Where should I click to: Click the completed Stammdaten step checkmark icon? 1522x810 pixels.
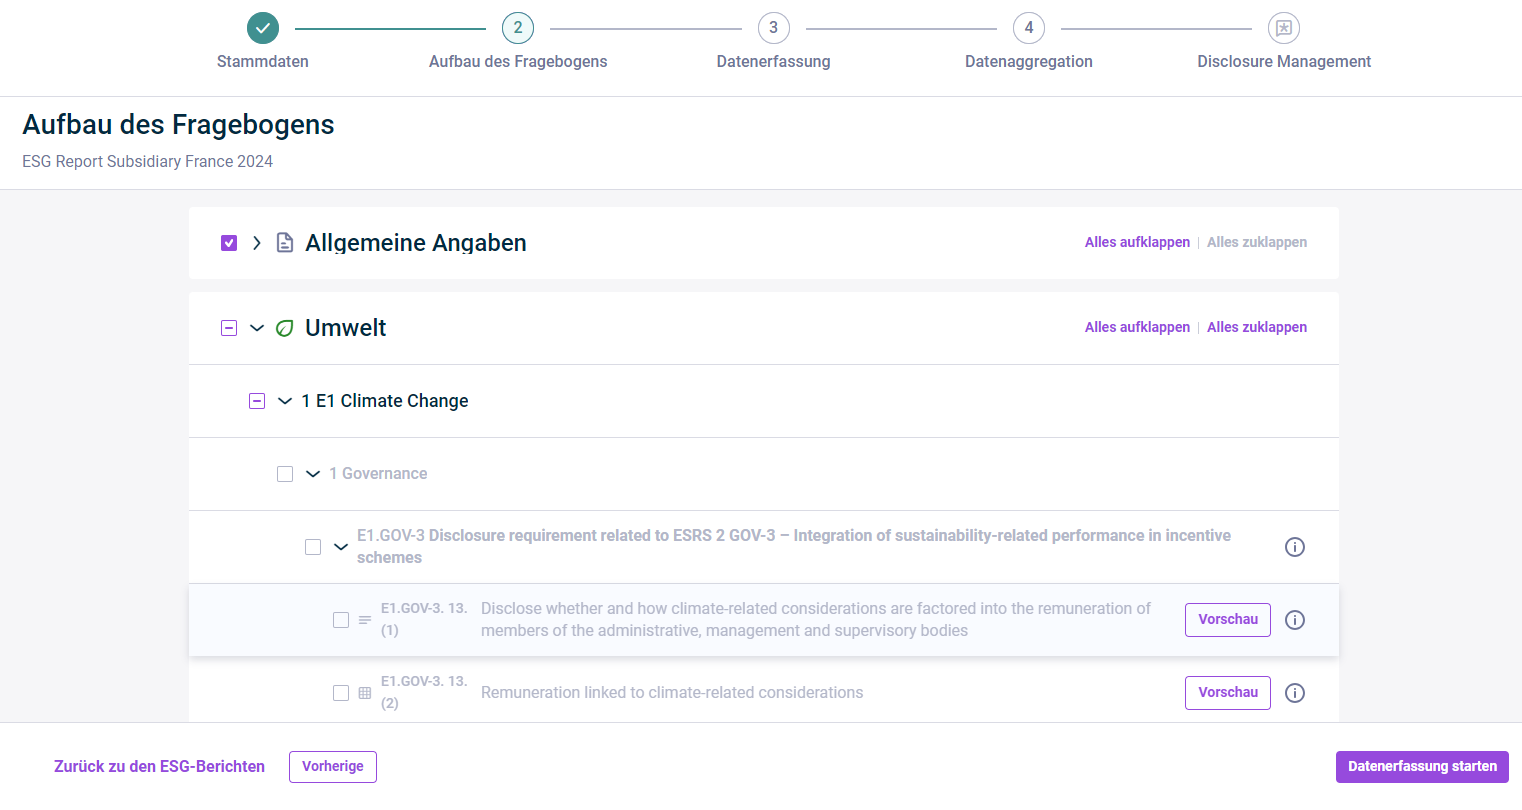pos(263,28)
